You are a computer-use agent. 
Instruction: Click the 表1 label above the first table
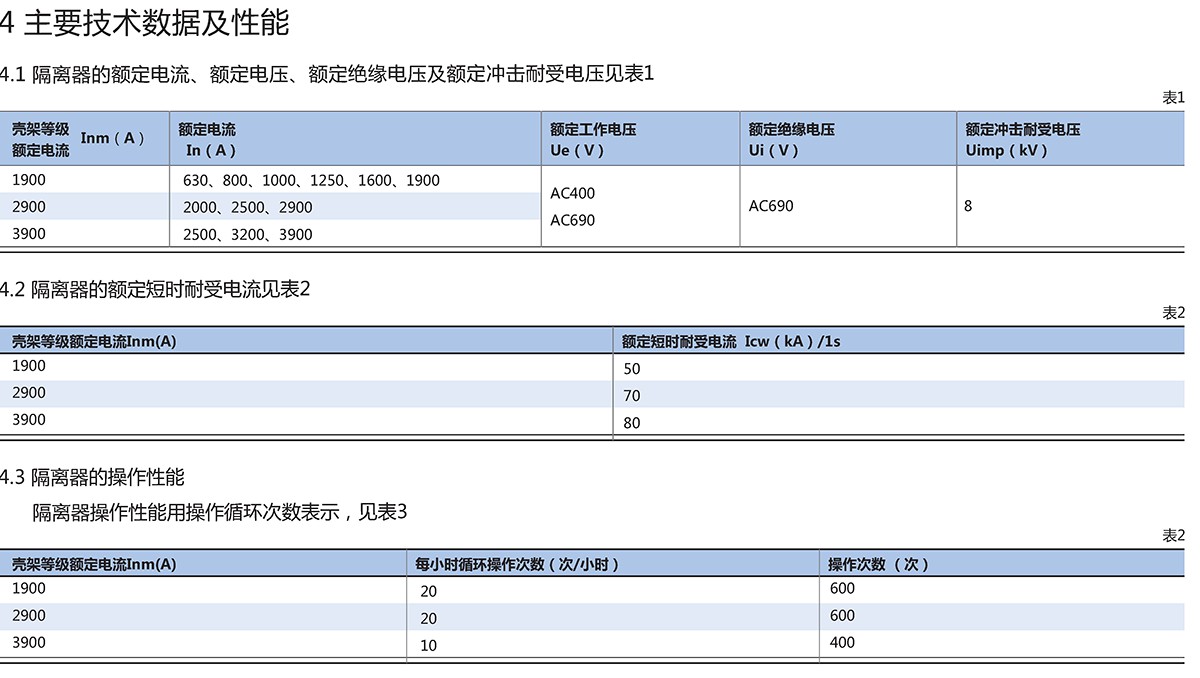pyautogui.click(x=1172, y=97)
